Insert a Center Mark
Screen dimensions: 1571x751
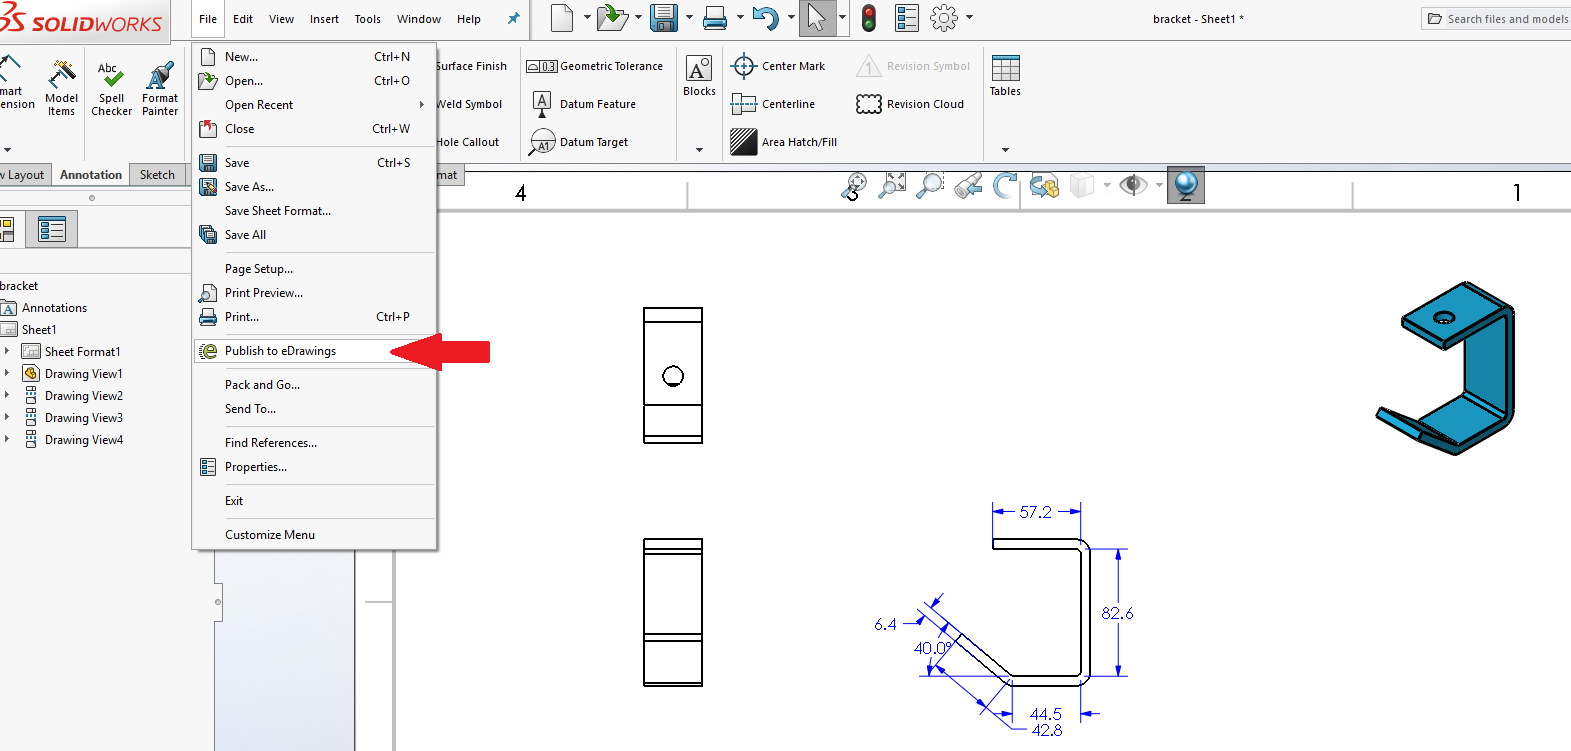[779, 66]
